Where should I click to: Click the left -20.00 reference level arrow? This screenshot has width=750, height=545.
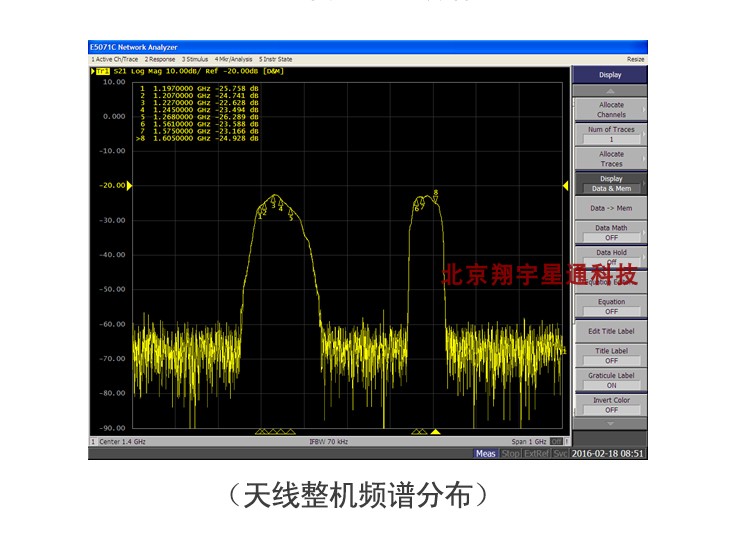129,186
